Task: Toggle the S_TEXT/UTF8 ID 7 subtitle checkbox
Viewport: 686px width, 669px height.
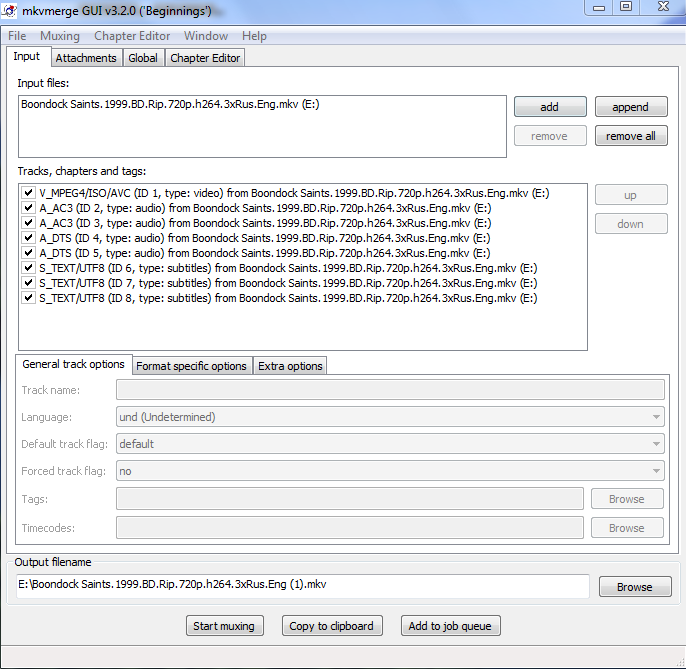Action: (x=28, y=283)
